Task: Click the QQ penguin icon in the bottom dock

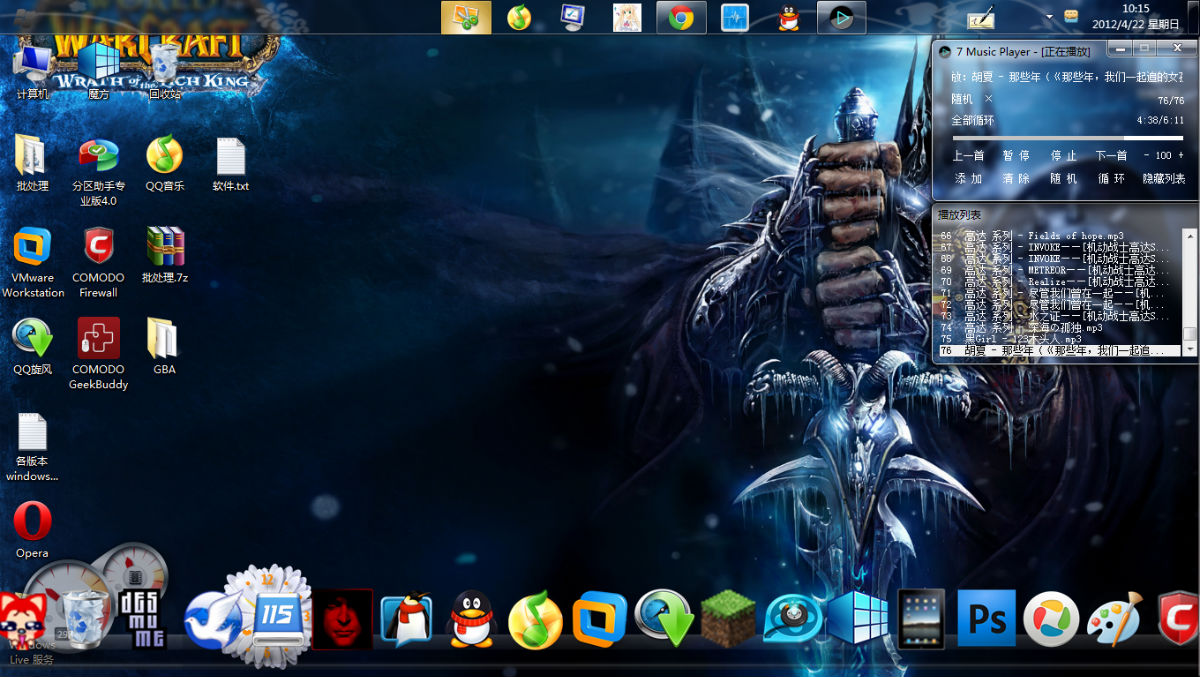Action: coord(471,618)
